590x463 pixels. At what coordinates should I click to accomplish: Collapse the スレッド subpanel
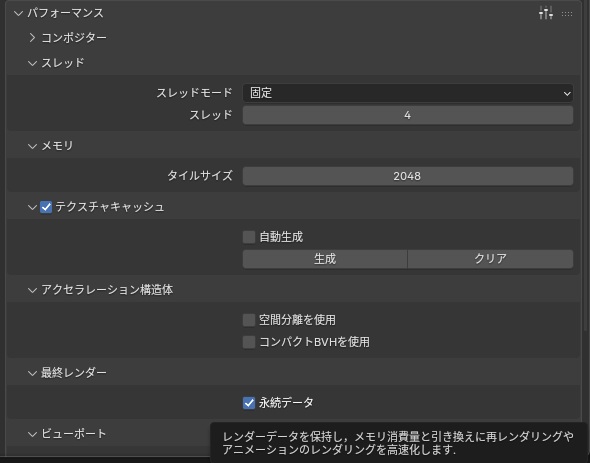[32, 63]
